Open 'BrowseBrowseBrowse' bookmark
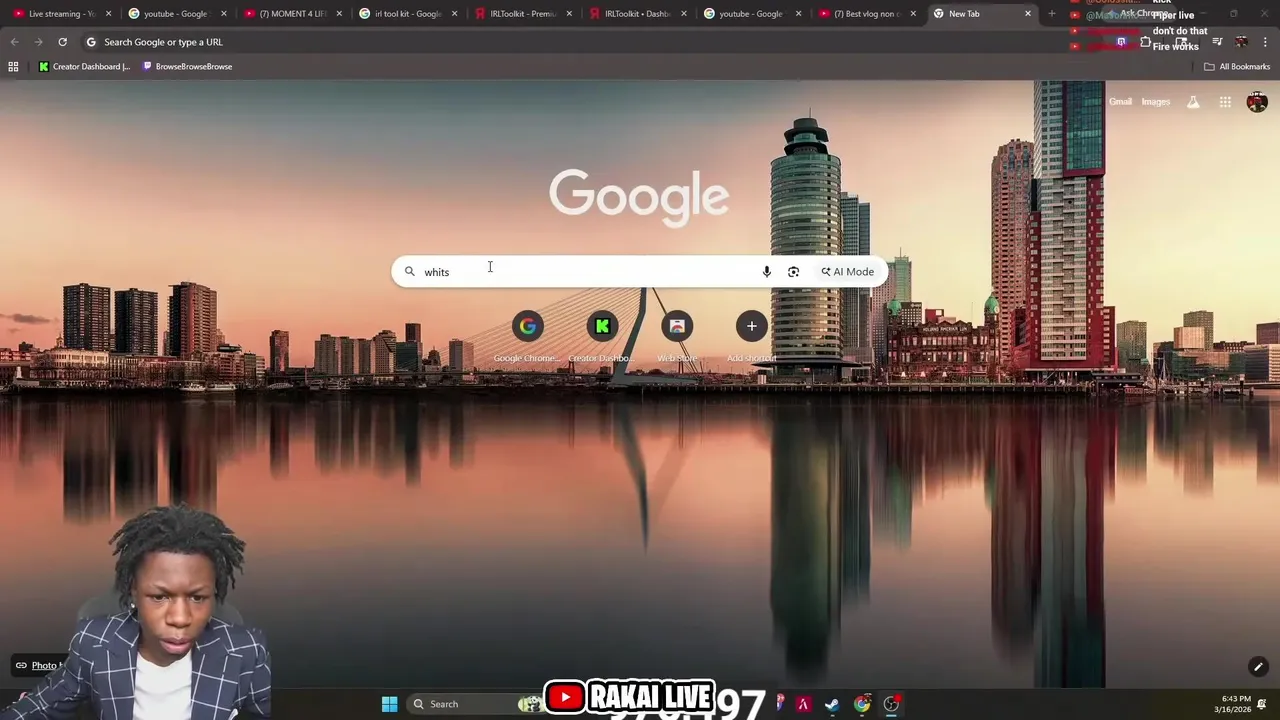Viewport: 1280px width, 720px height. [x=187, y=66]
